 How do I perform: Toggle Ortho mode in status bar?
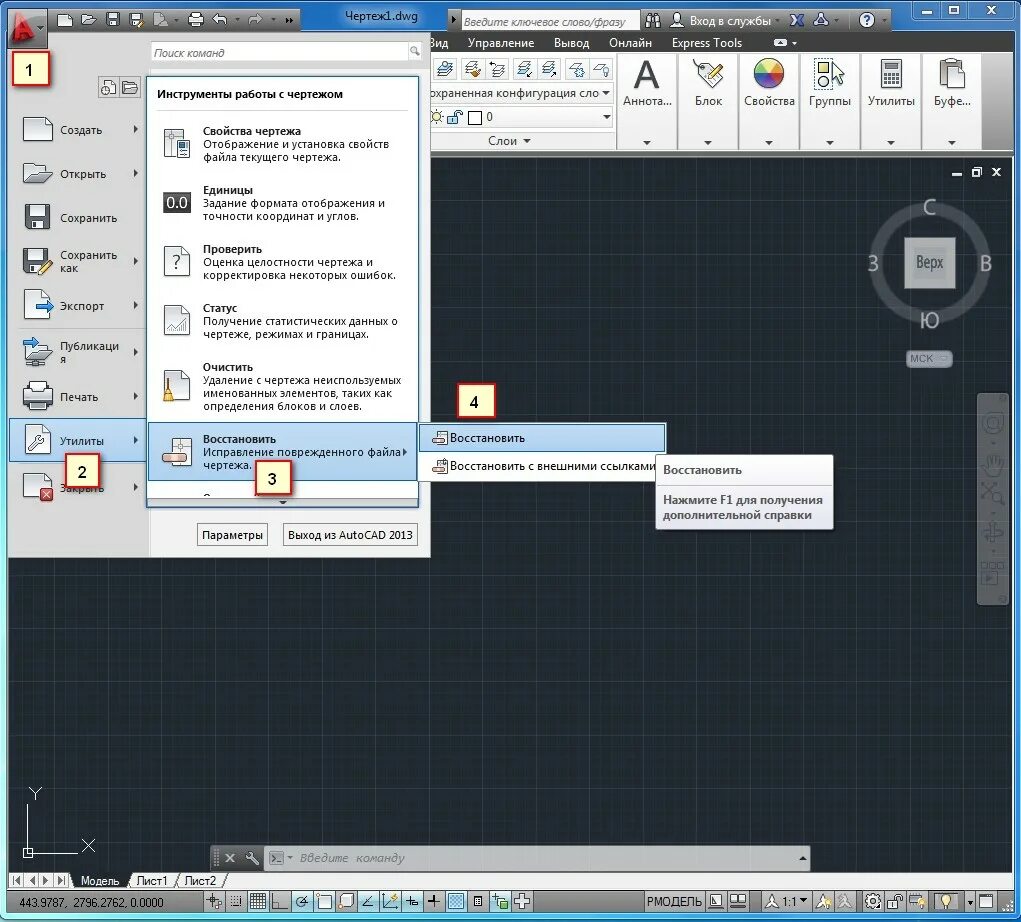coord(279,902)
